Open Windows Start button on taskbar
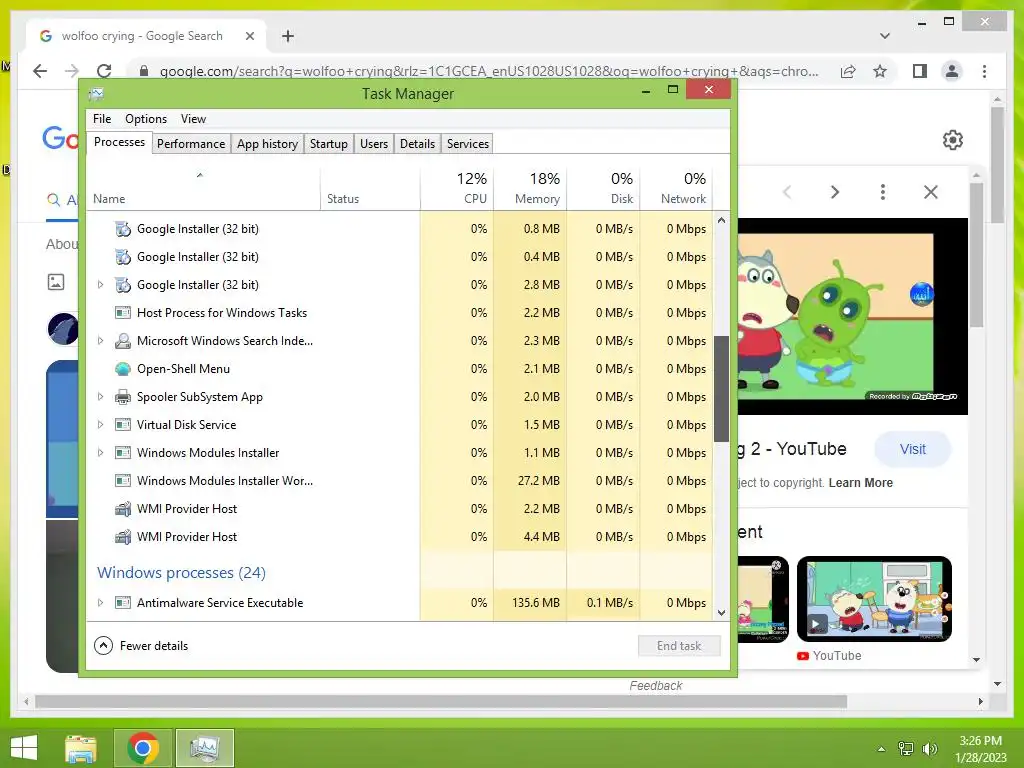 24,748
